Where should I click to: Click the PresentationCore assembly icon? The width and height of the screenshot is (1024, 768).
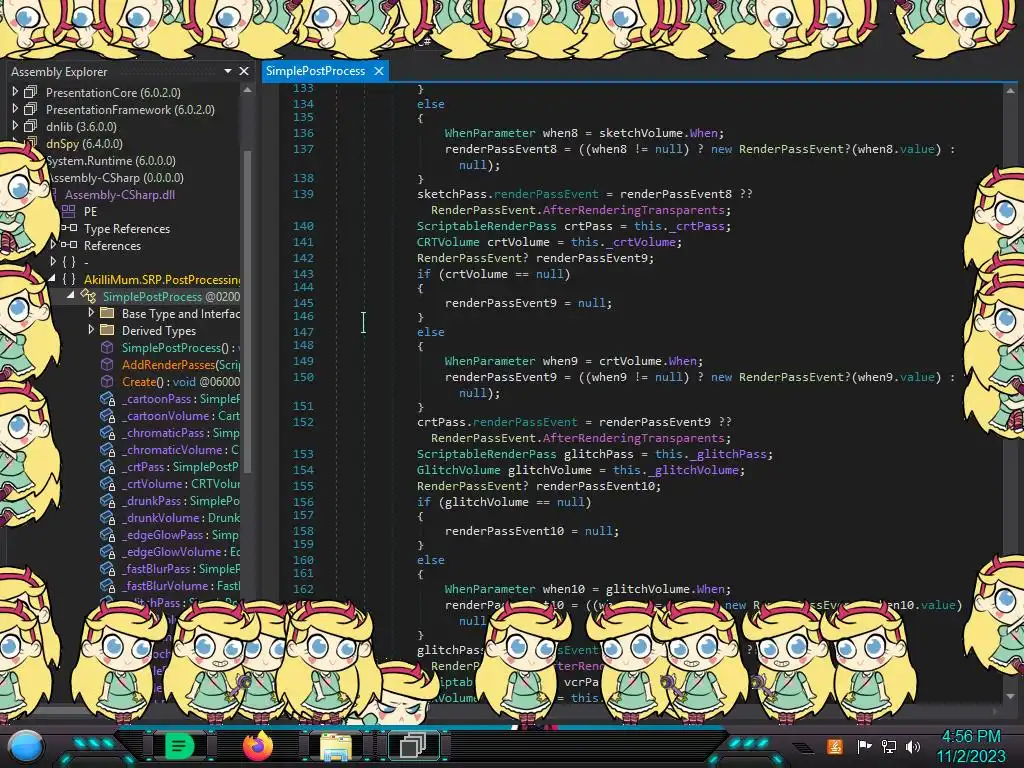pyautogui.click(x=31, y=92)
